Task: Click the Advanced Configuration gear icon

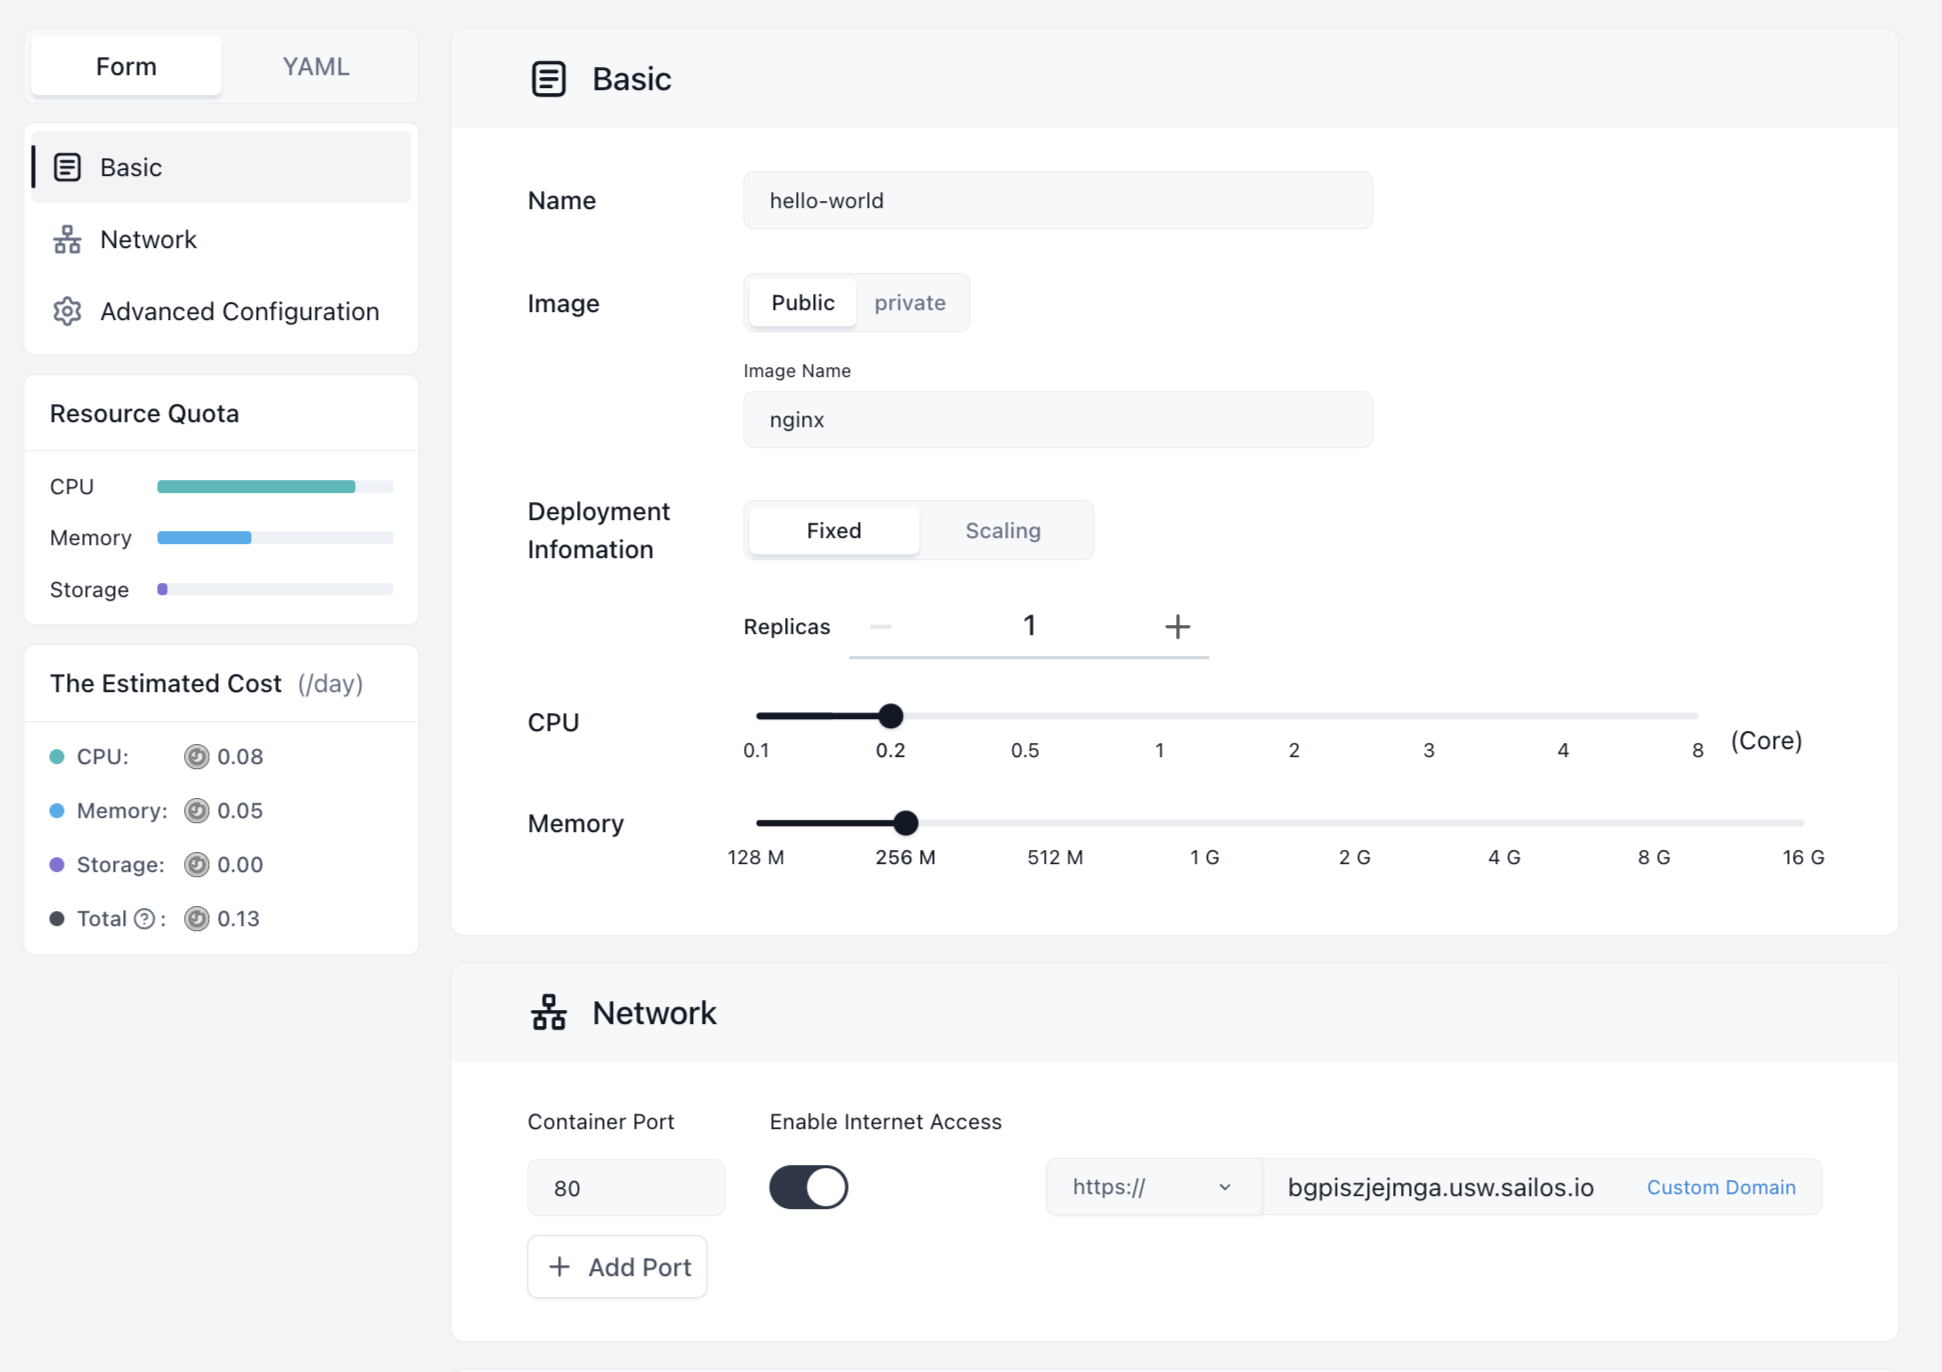Action: coord(67,312)
